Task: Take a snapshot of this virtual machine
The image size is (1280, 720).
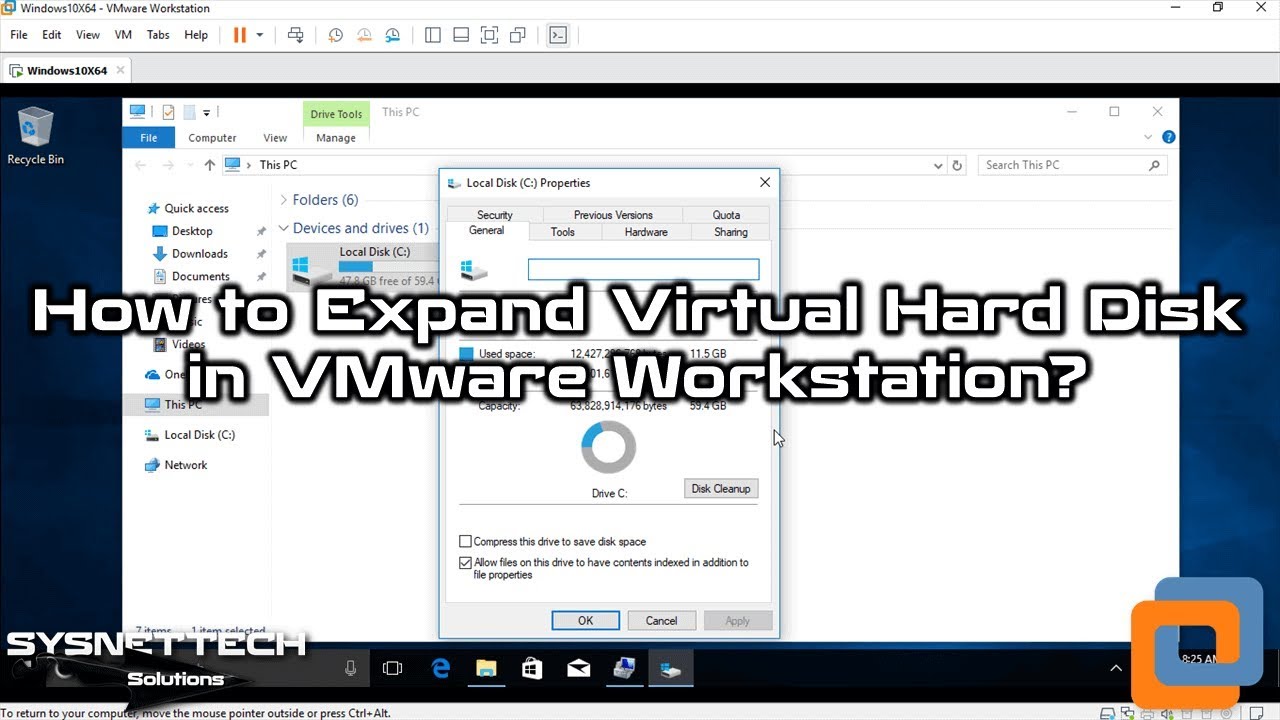Action: pyautogui.click(x=336, y=34)
